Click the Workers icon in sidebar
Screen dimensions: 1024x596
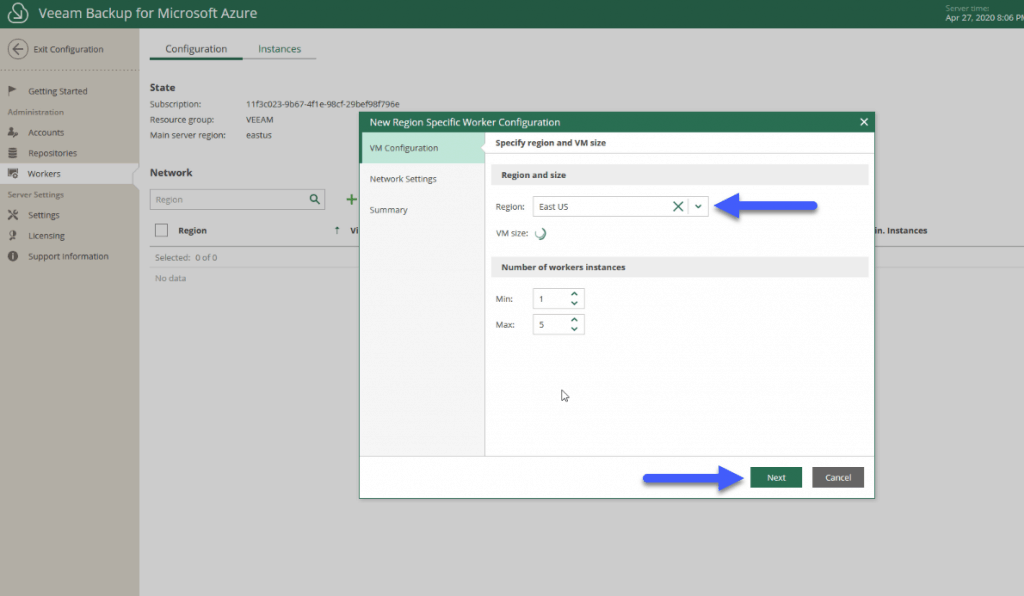click(x=13, y=174)
